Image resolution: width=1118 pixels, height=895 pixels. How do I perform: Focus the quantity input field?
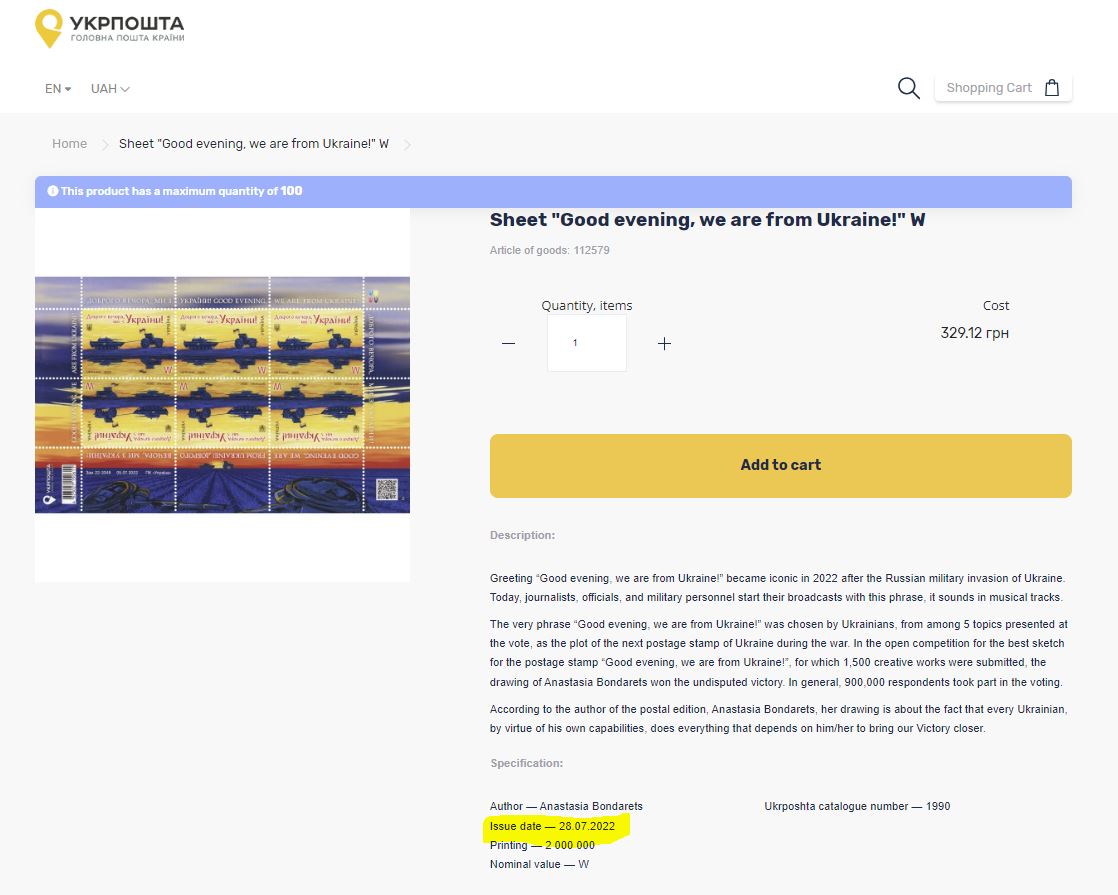pyautogui.click(x=587, y=343)
